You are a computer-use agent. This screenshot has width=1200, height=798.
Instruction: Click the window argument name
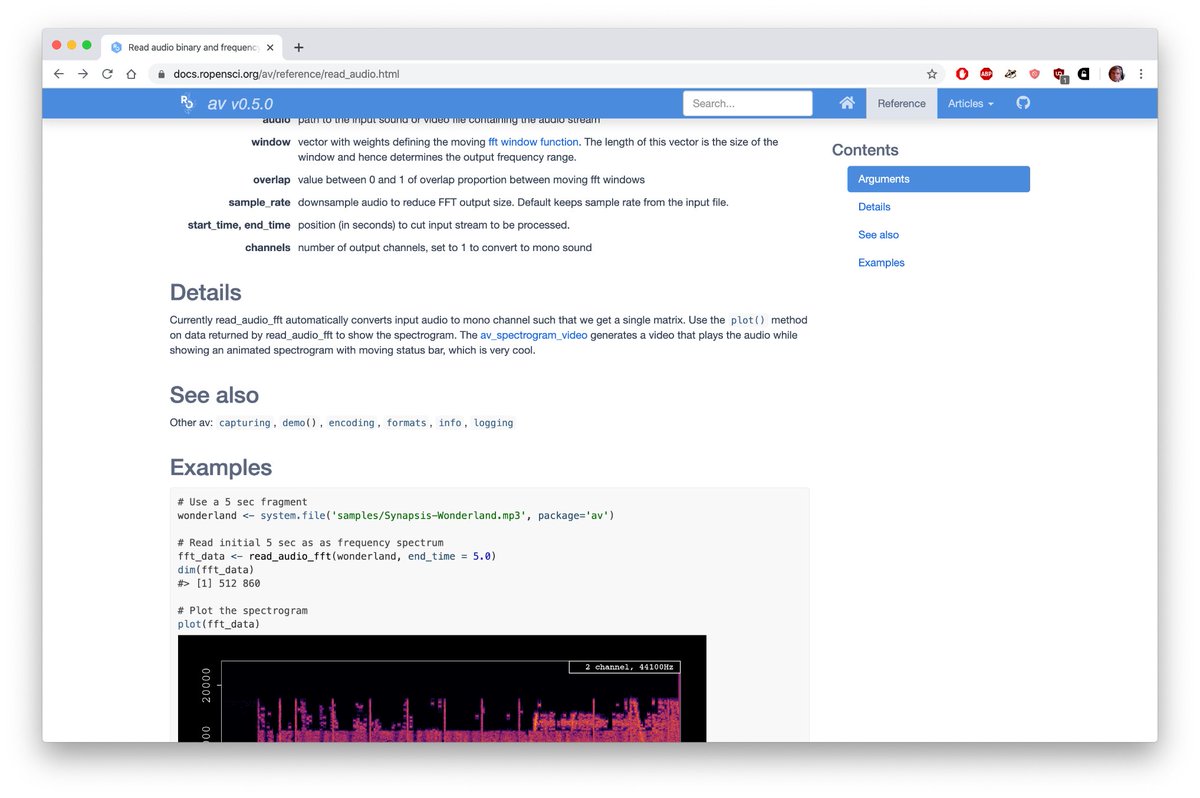pyautogui.click(x=271, y=142)
